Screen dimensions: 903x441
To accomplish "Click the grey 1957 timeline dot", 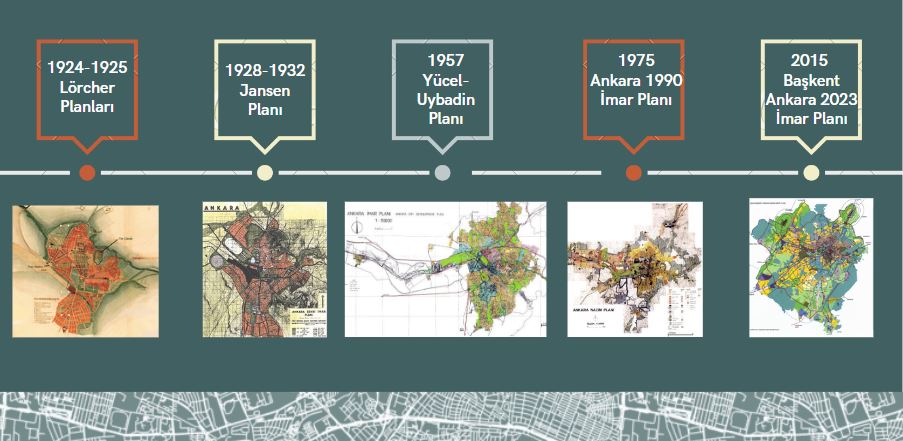I will tap(442, 172).
